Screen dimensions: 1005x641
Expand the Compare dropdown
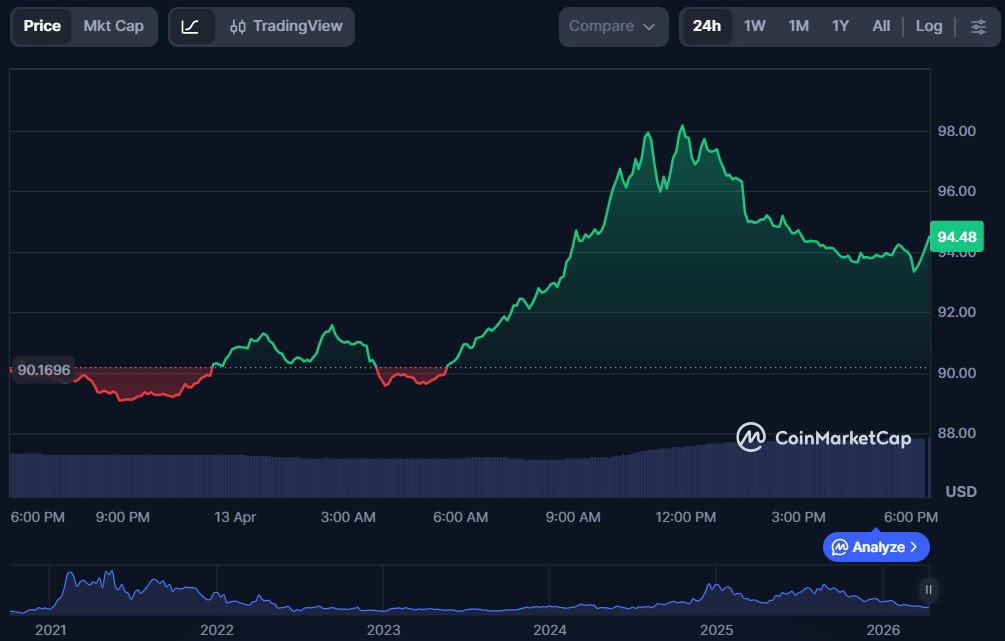(613, 26)
